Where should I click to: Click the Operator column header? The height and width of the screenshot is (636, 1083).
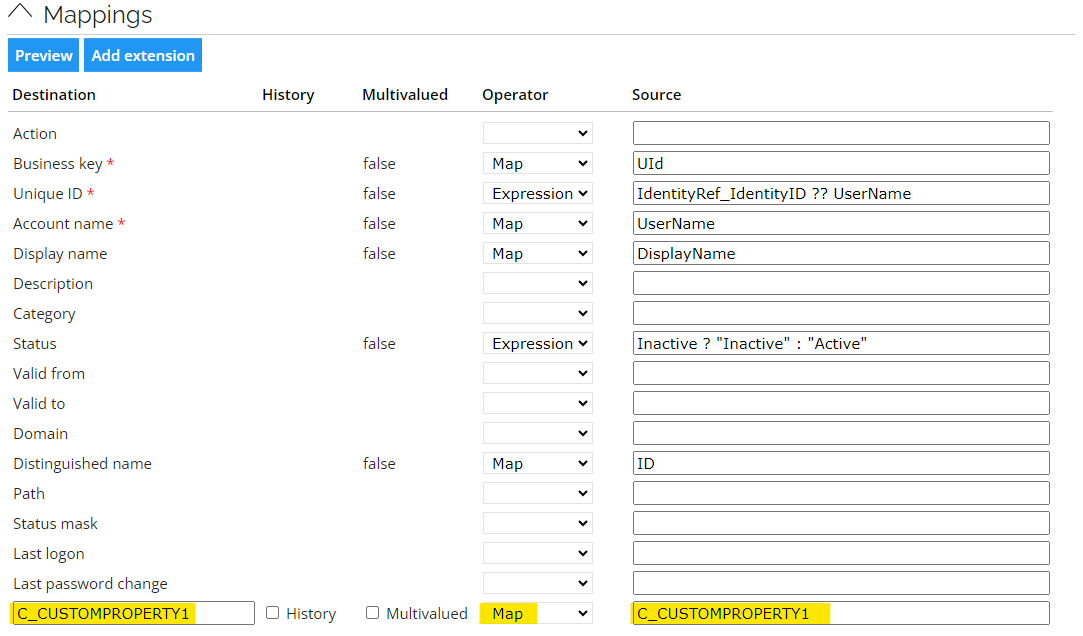(x=515, y=95)
